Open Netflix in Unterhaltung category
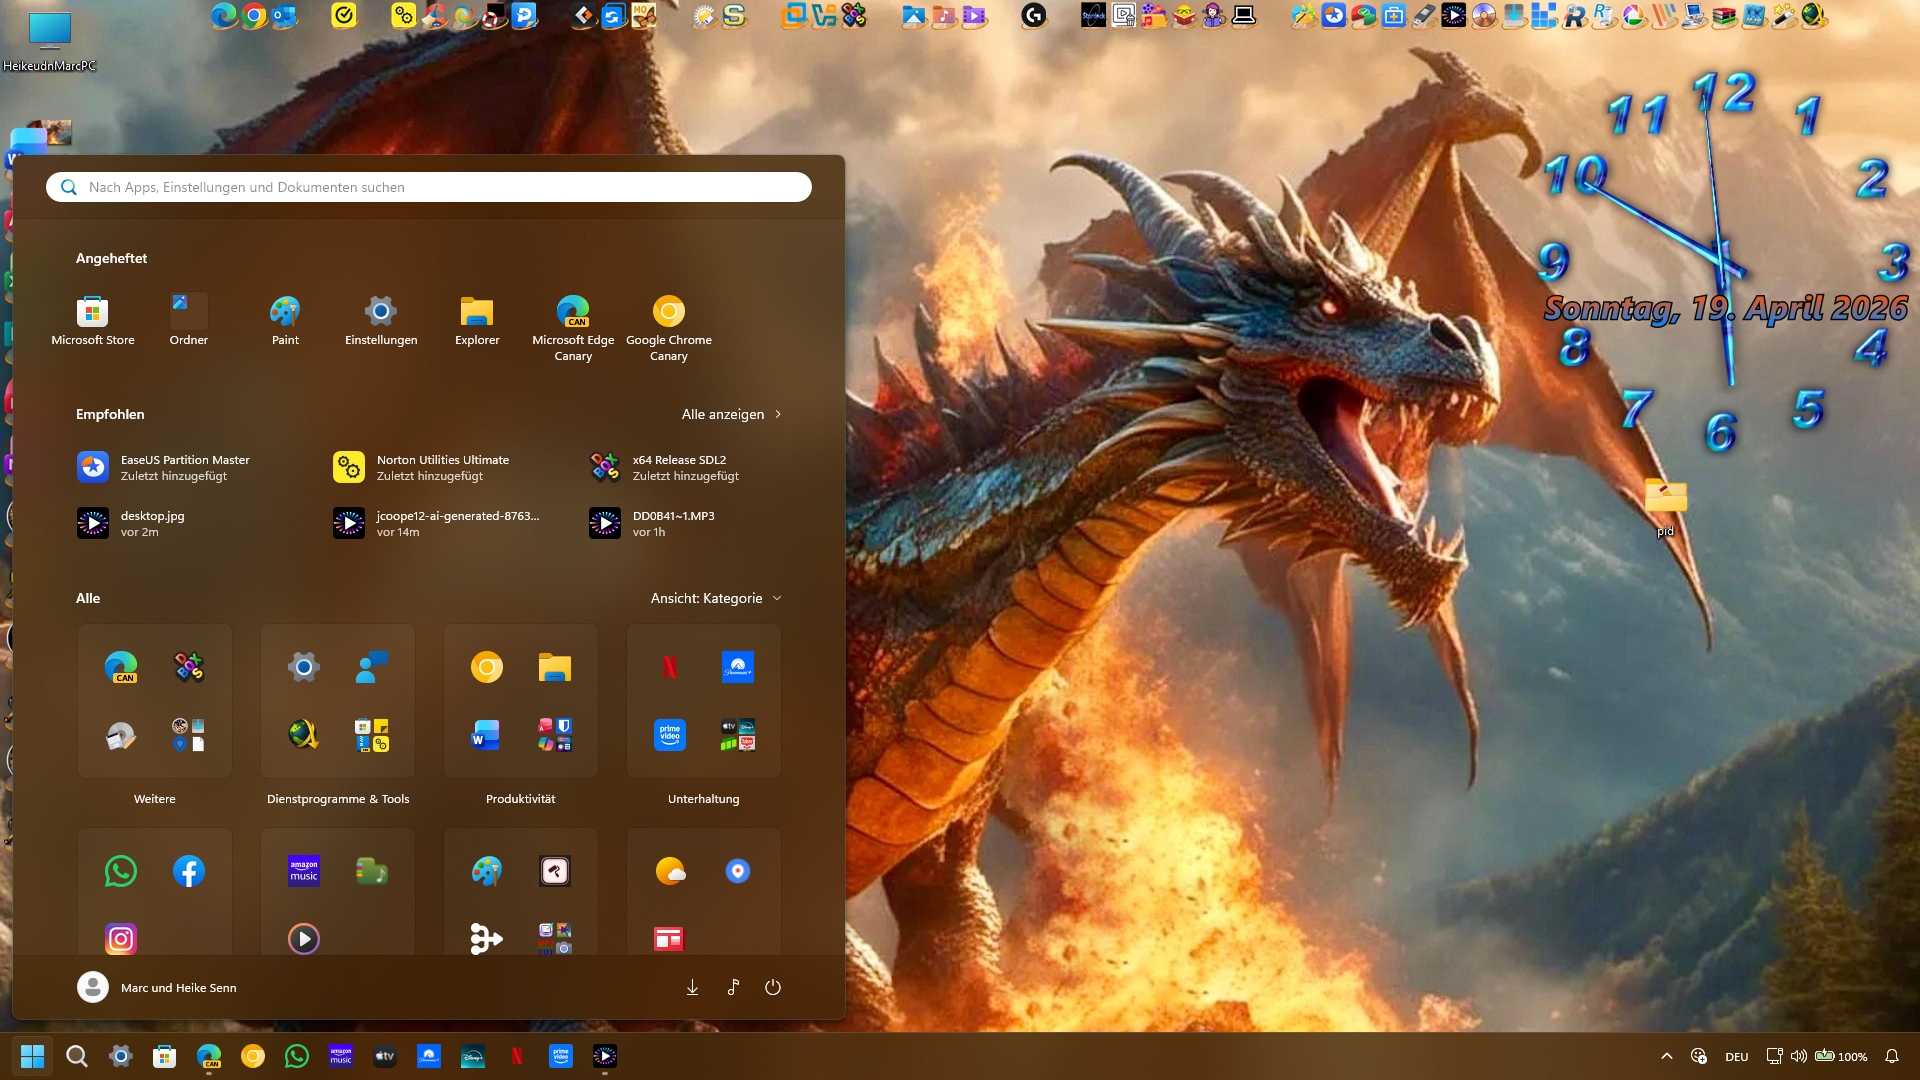This screenshot has width=1920, height=1080. point(670,667)
